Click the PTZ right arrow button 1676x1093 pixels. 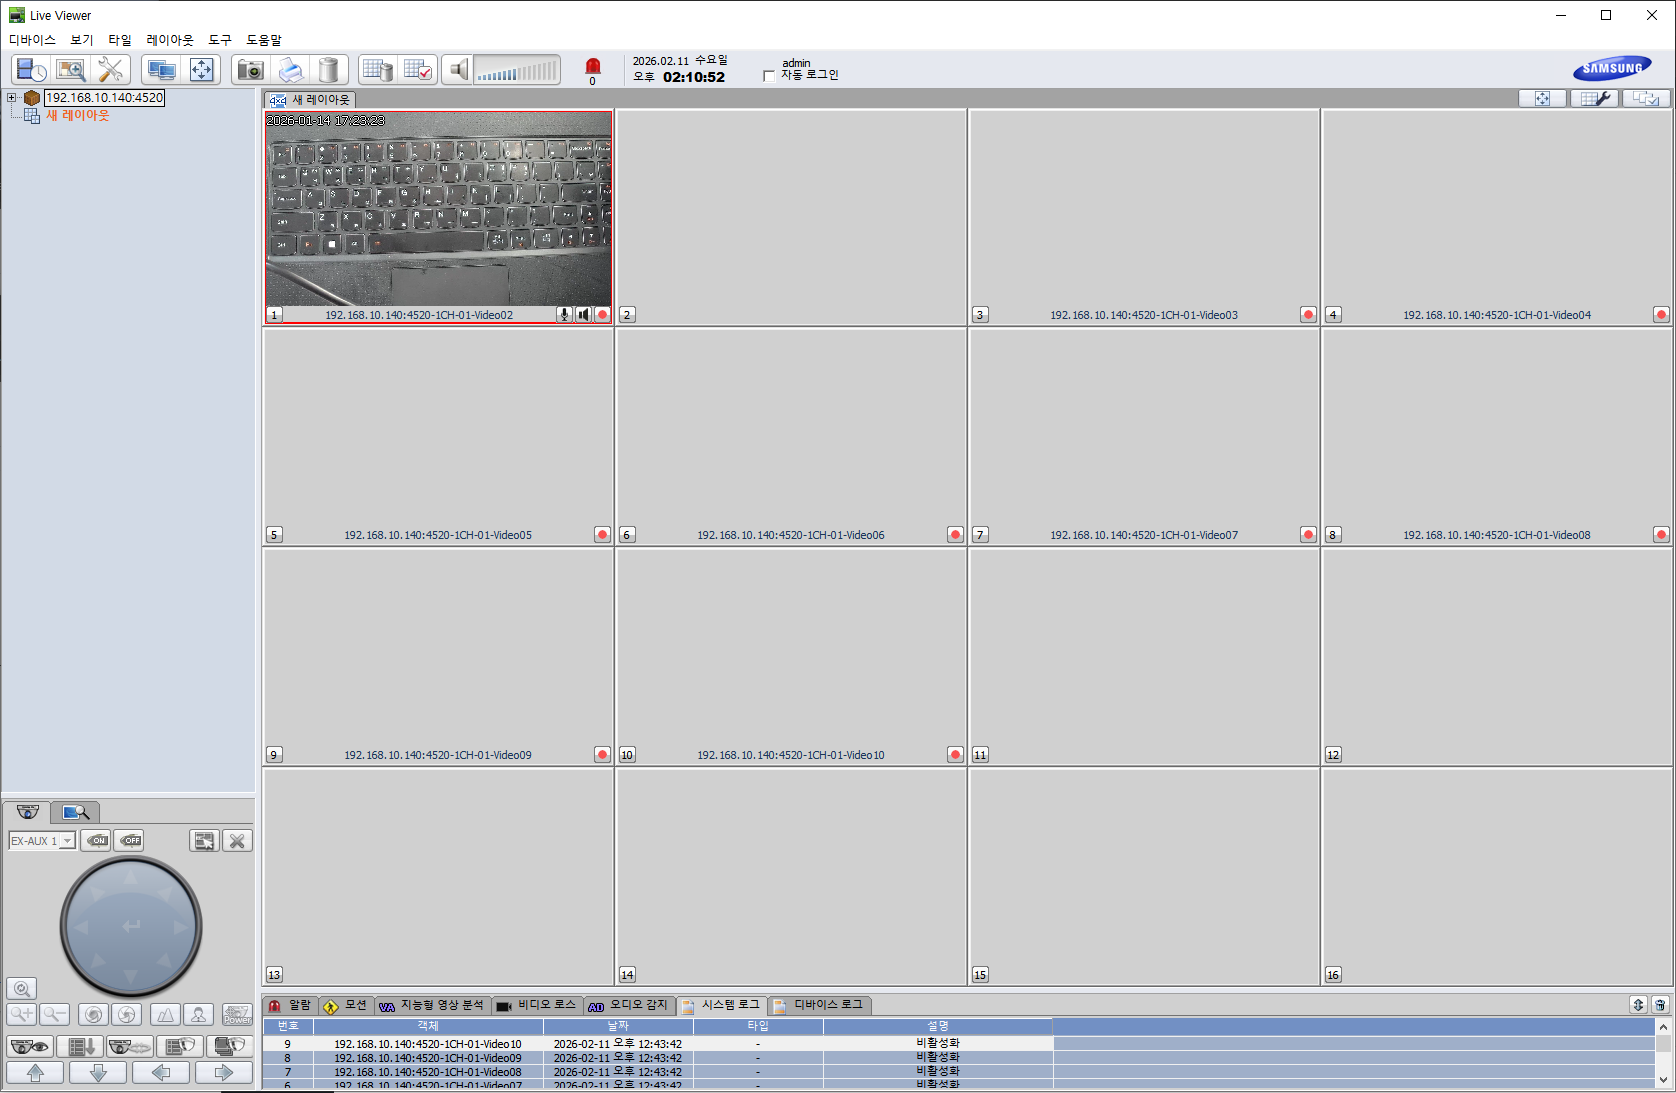pos(224,1073)
